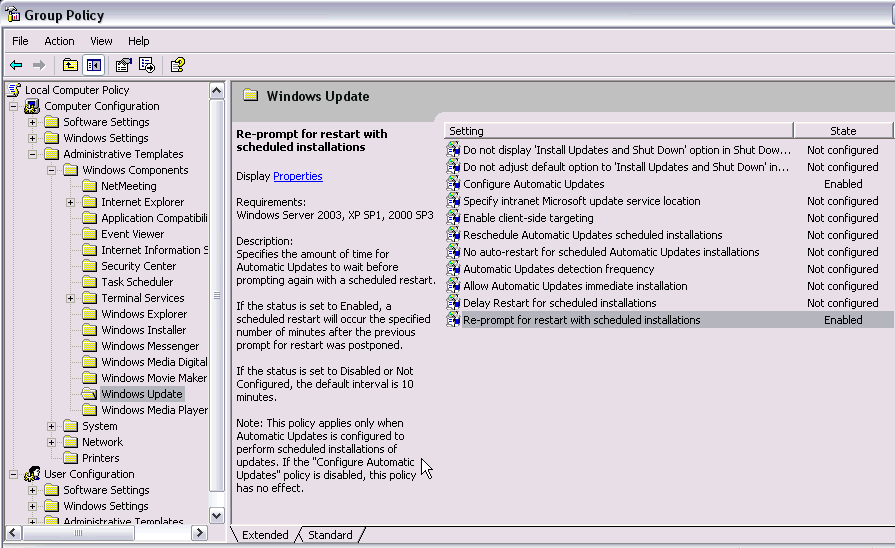
Task: Select the Computer Configuration node icon
Action: [x=32, y=106]
